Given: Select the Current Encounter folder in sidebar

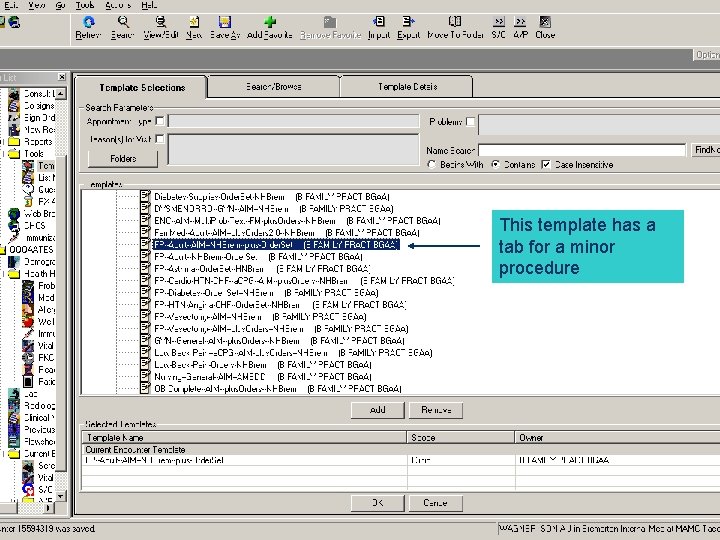Looking at the screenshot, I should point(32,454).
